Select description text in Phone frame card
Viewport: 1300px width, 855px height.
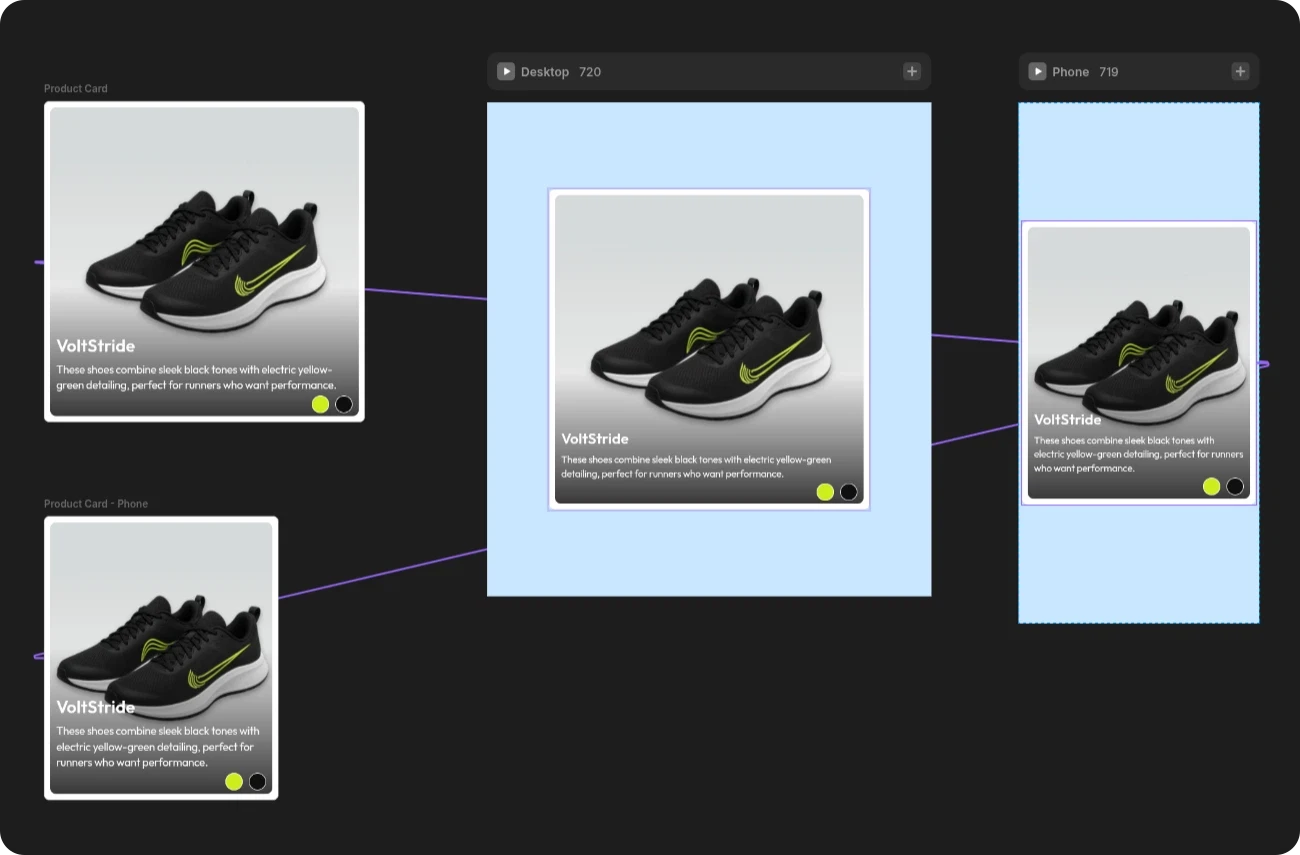tap(1138, 454)
